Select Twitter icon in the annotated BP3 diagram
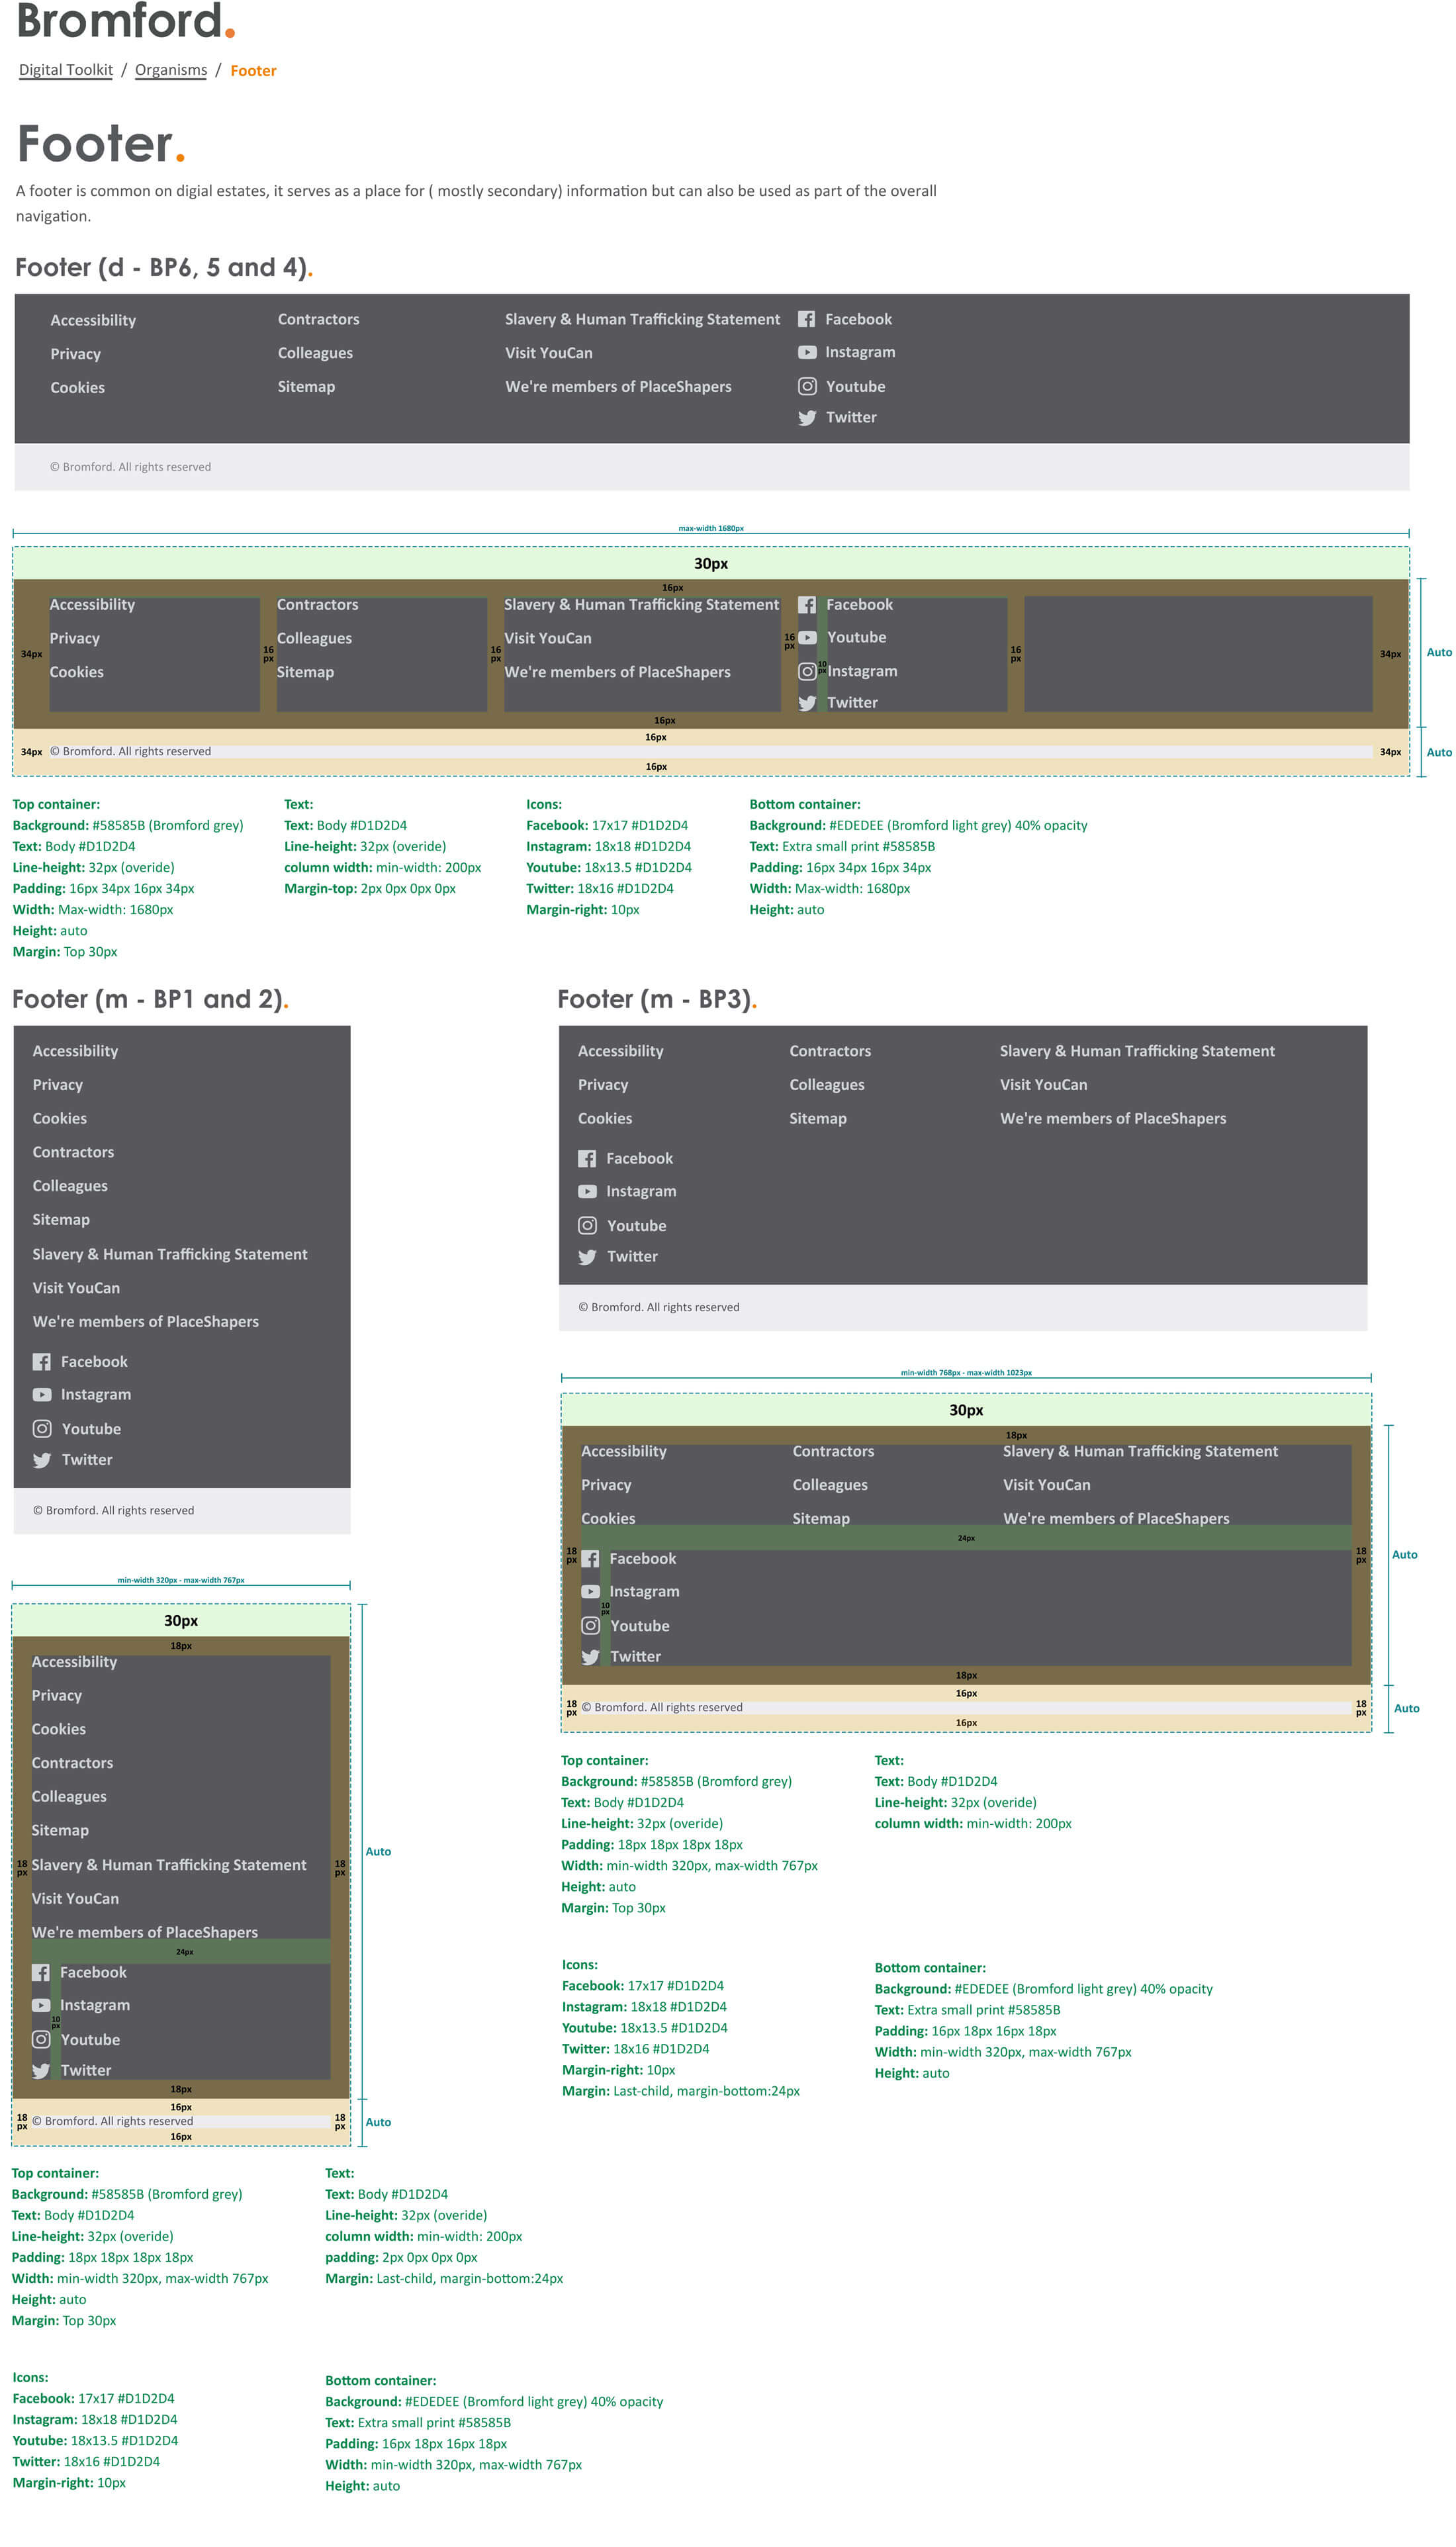 pos(591,1657)
